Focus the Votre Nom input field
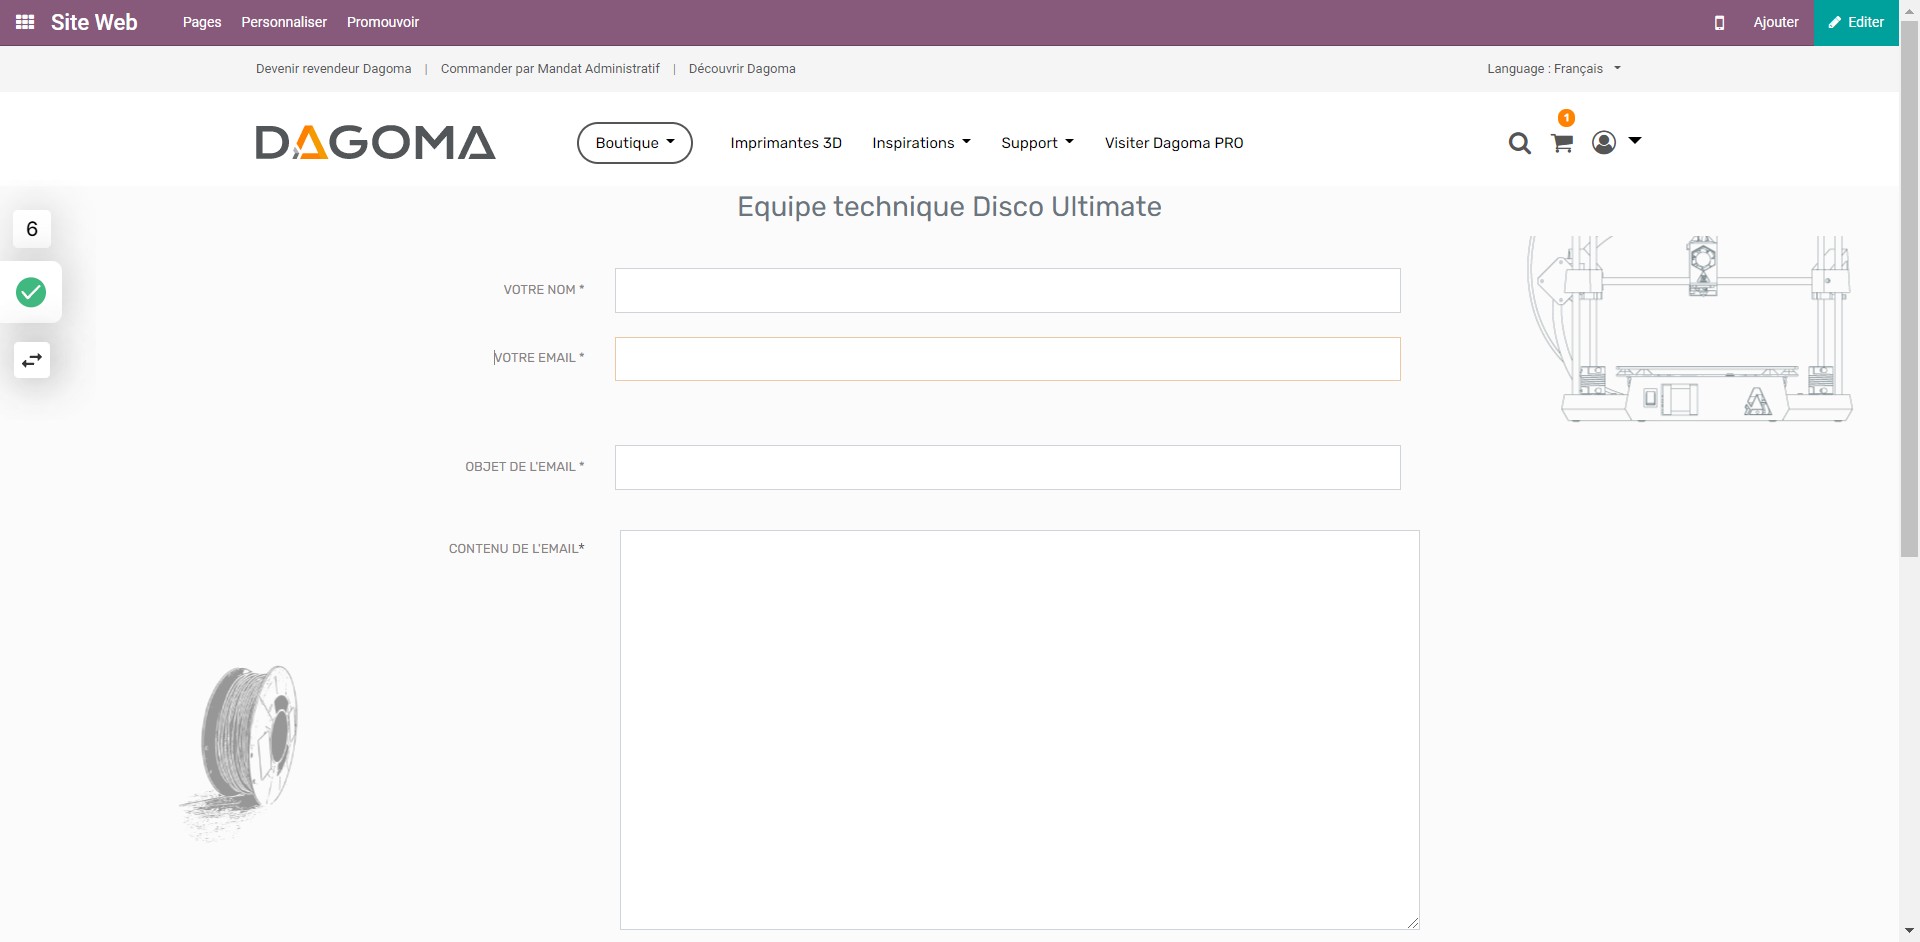 [1007, 290]
